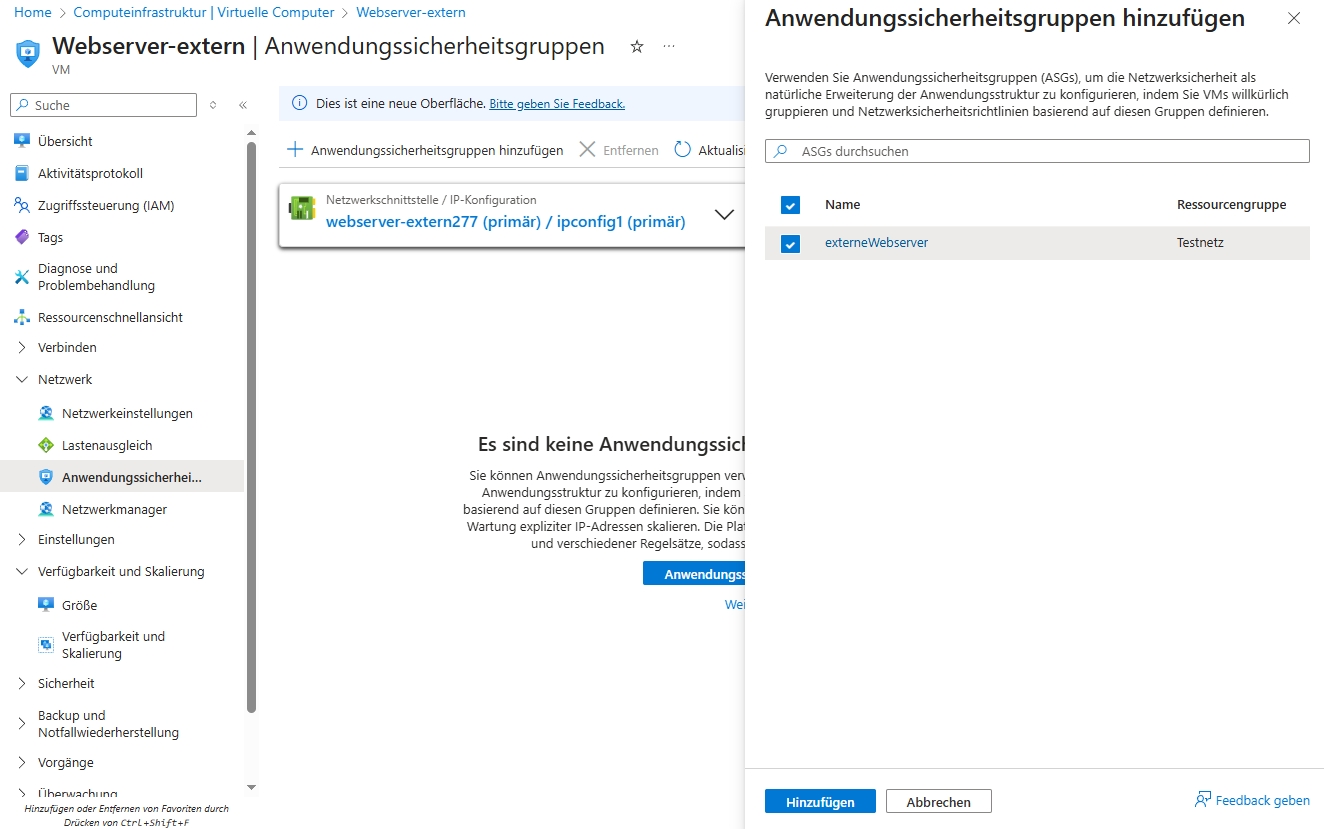Image resolution: width=1324 pixels, height=829 pixels.
Task: Uncheck the externeWebserver checkbox
Action: [791, 244]
